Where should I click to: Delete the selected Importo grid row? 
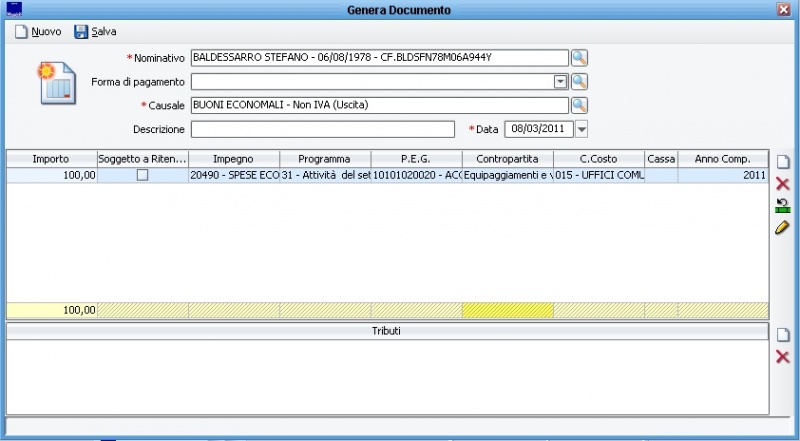(x=783, y=184)
